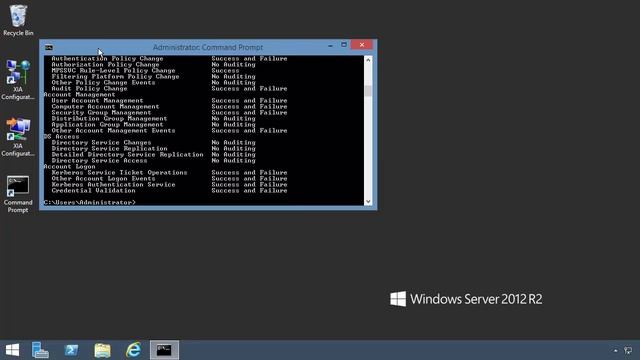This screenshot has height=360, width=640.
Task: Open the Recycle Bin desktop icon
Action: [18, 20]
